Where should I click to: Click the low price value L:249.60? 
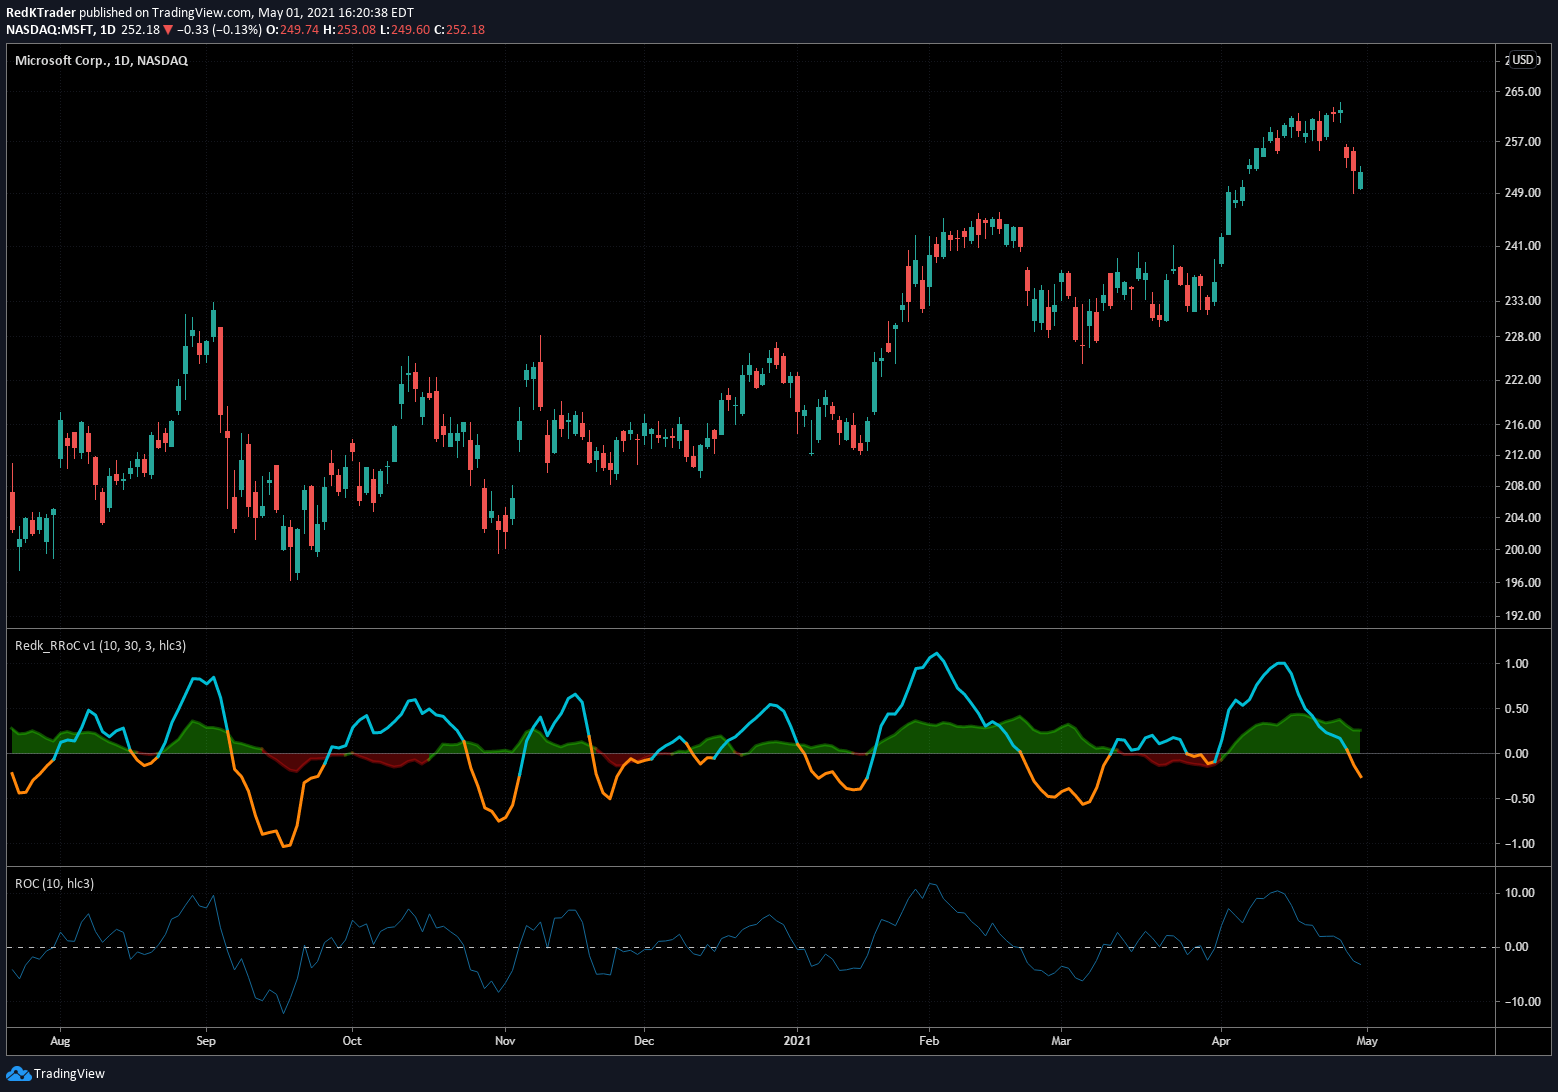(x=405, y=29)
